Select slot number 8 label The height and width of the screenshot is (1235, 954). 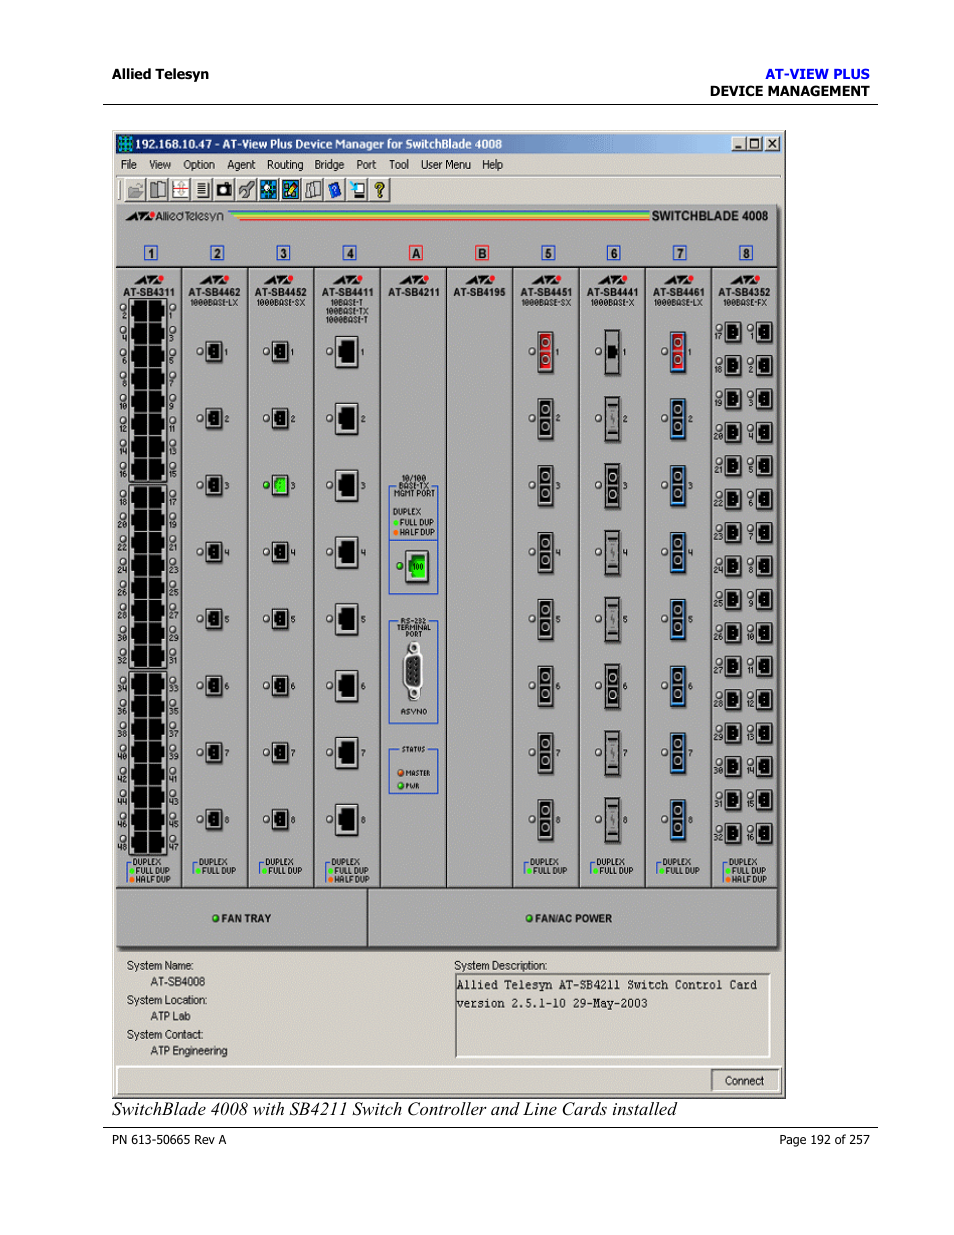(x=746, y=253)
